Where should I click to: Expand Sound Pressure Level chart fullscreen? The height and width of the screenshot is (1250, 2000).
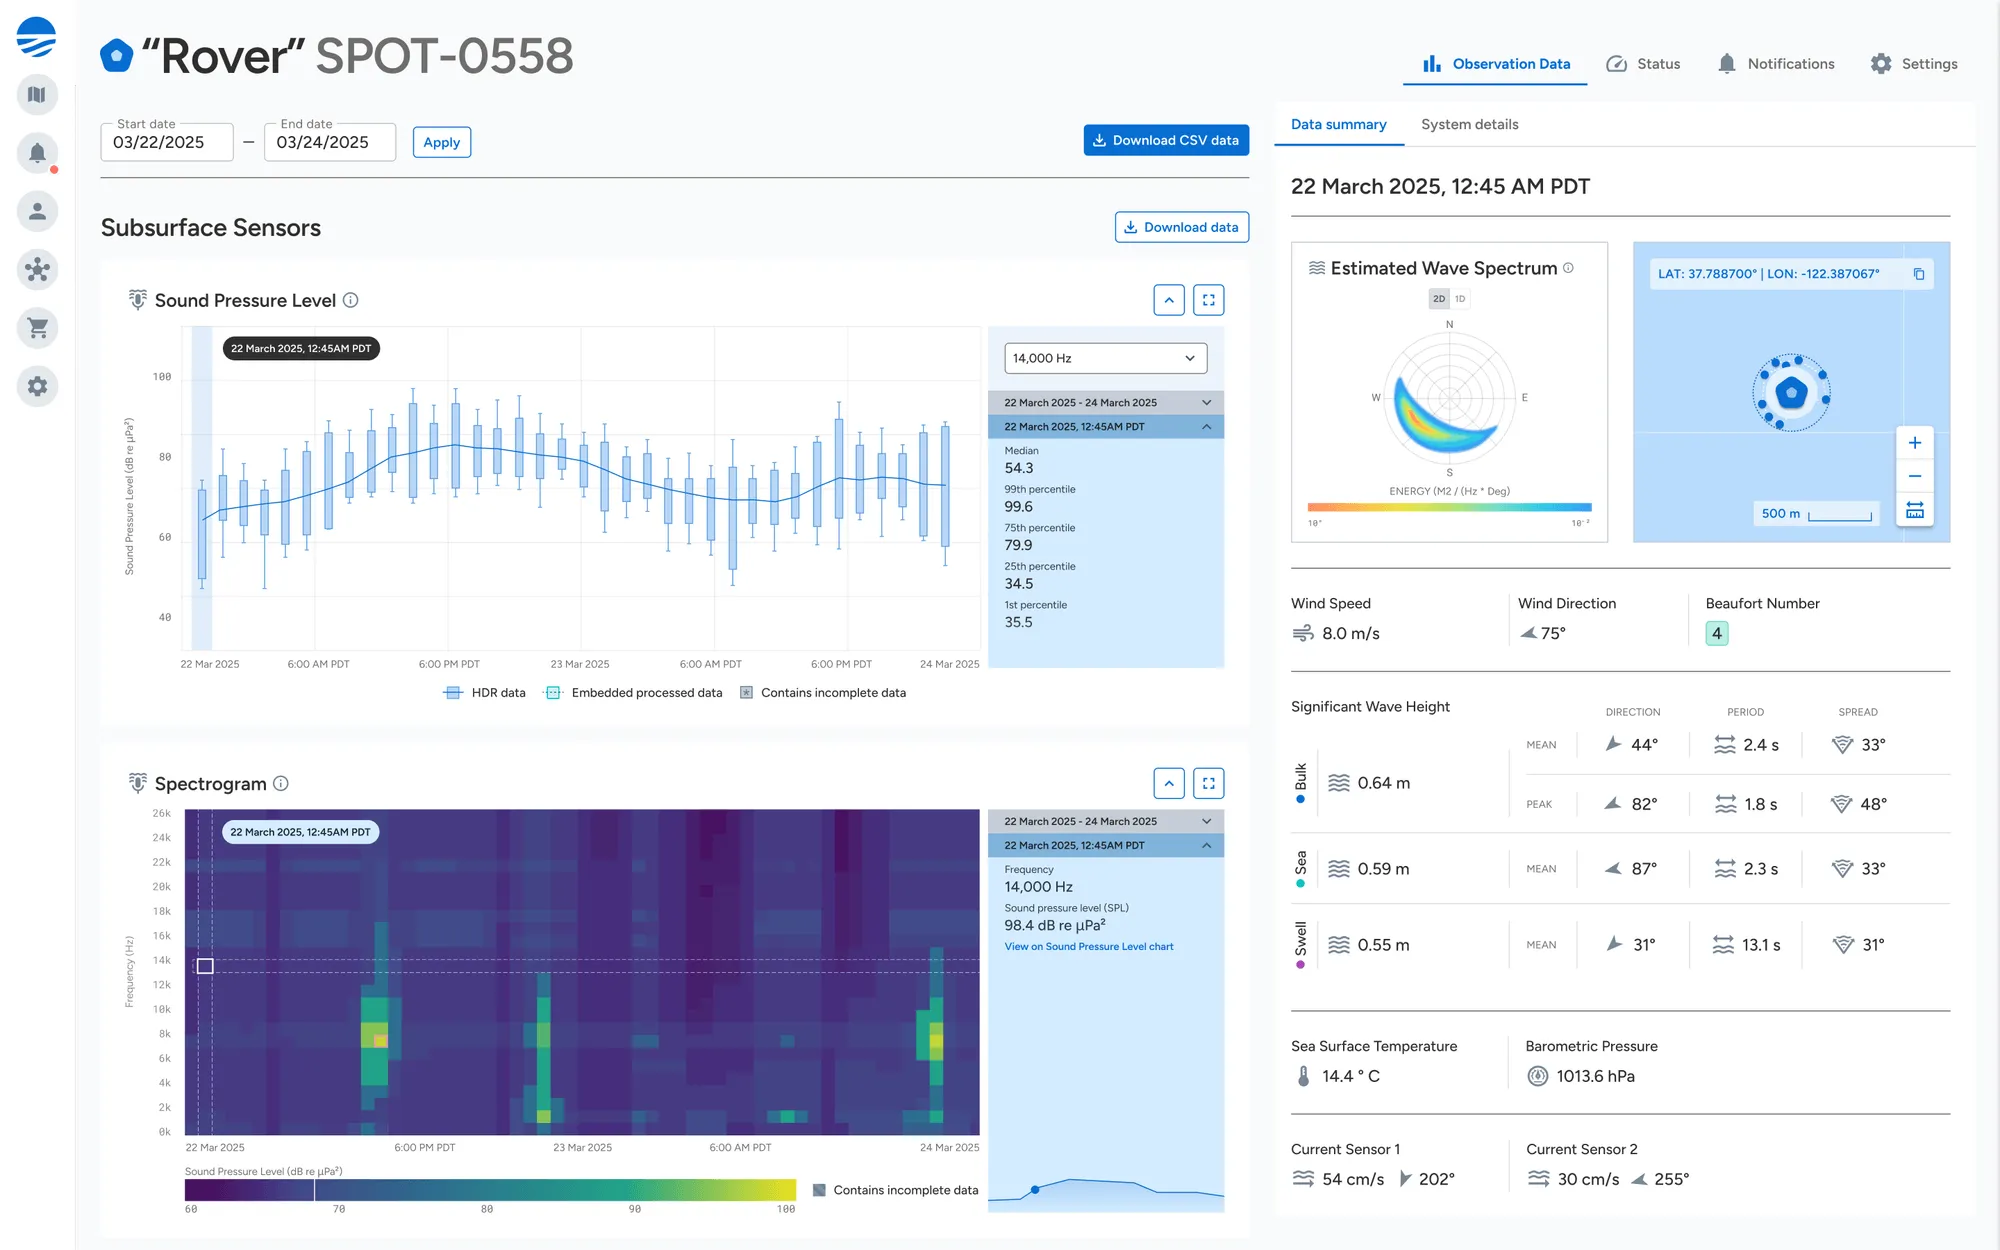(x=1208, y=300)
